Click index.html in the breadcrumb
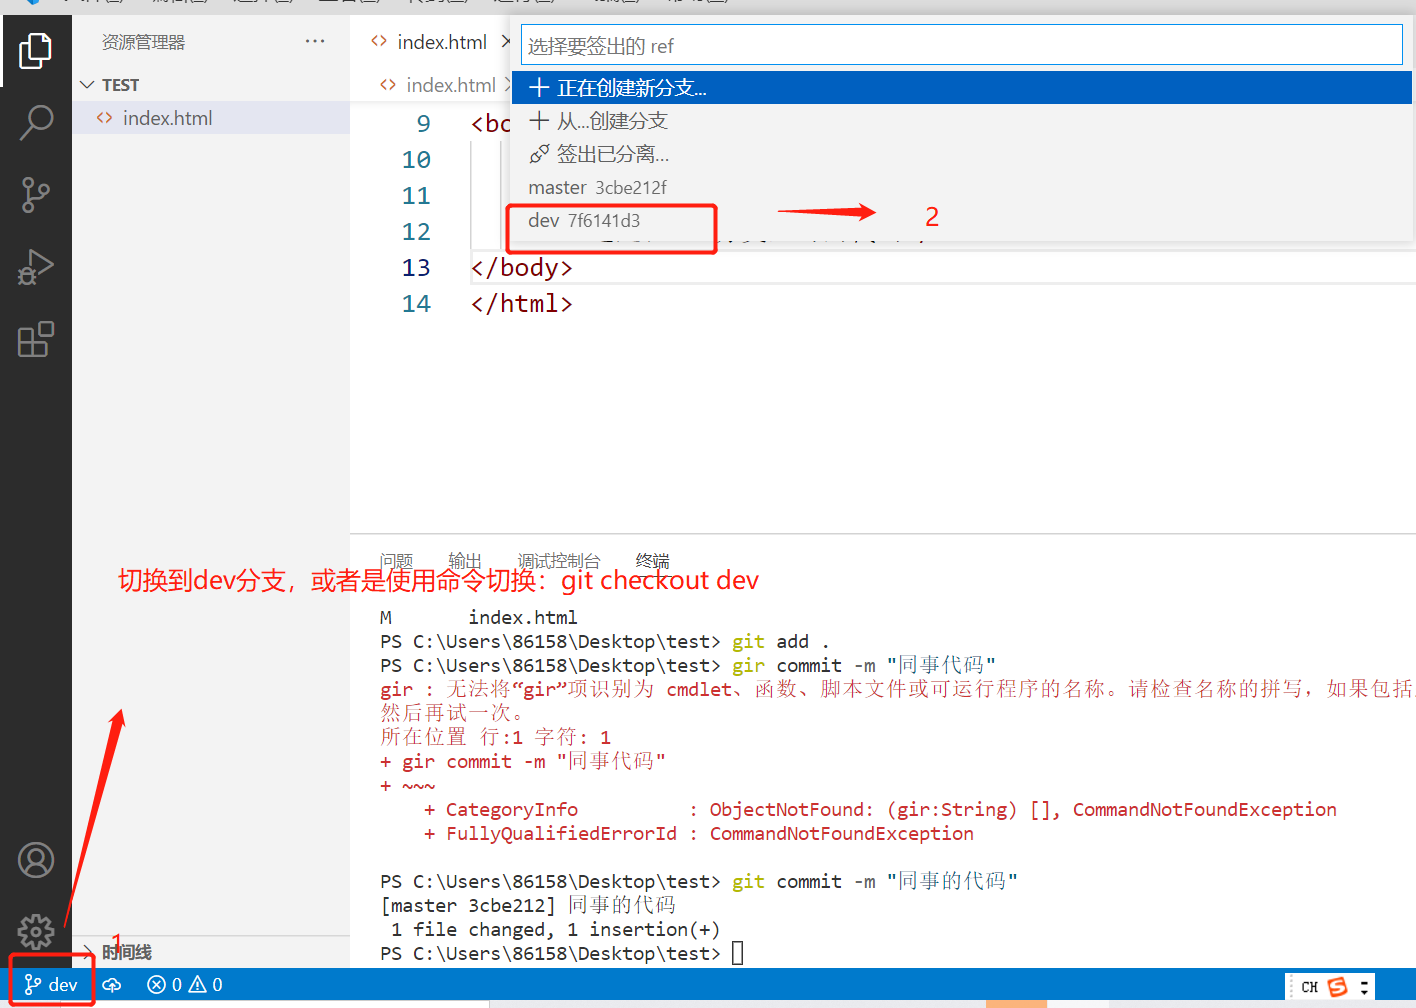 click(x=451, y=85)
